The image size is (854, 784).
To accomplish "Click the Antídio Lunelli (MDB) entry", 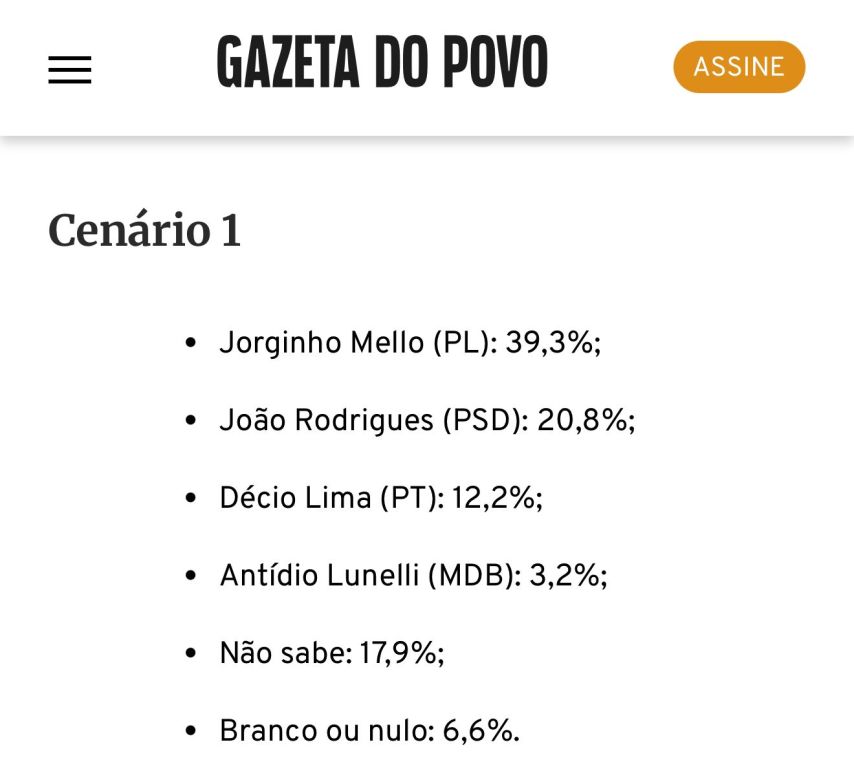I will (x=413, y=575).
